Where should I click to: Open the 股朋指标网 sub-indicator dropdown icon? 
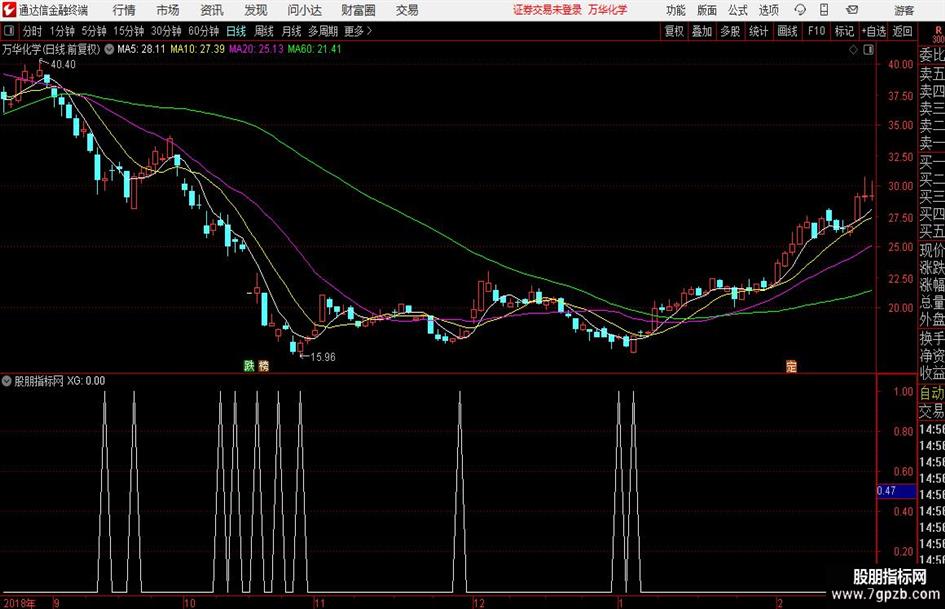pyautogui.click(x=7, y=381)
